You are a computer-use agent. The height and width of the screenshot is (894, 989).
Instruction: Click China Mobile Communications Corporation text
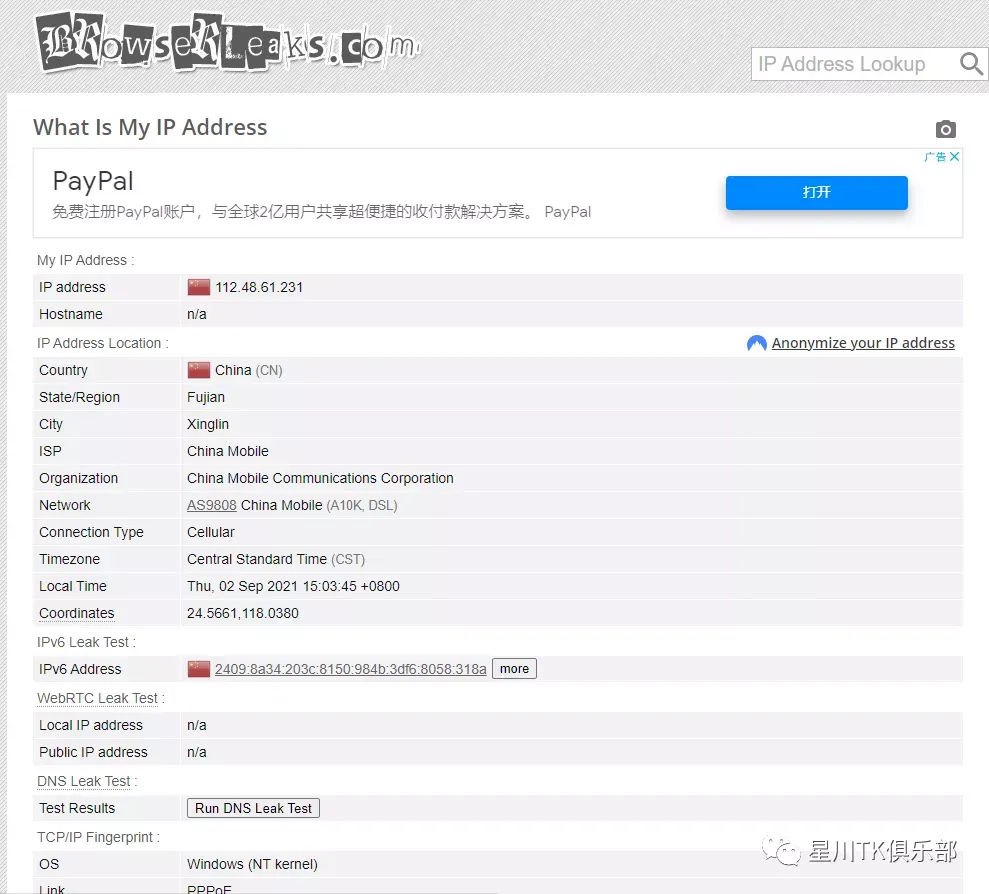point(320,478)
